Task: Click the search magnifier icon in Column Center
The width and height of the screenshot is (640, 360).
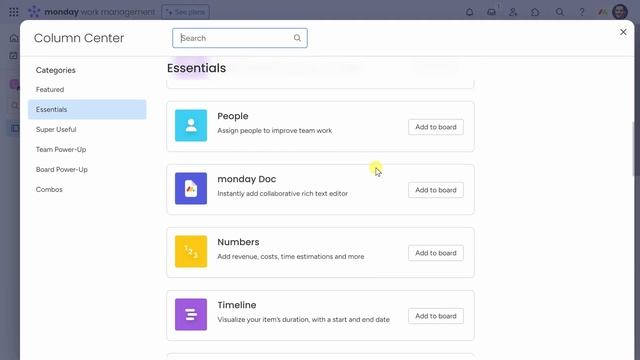Action: click(297, 38)
